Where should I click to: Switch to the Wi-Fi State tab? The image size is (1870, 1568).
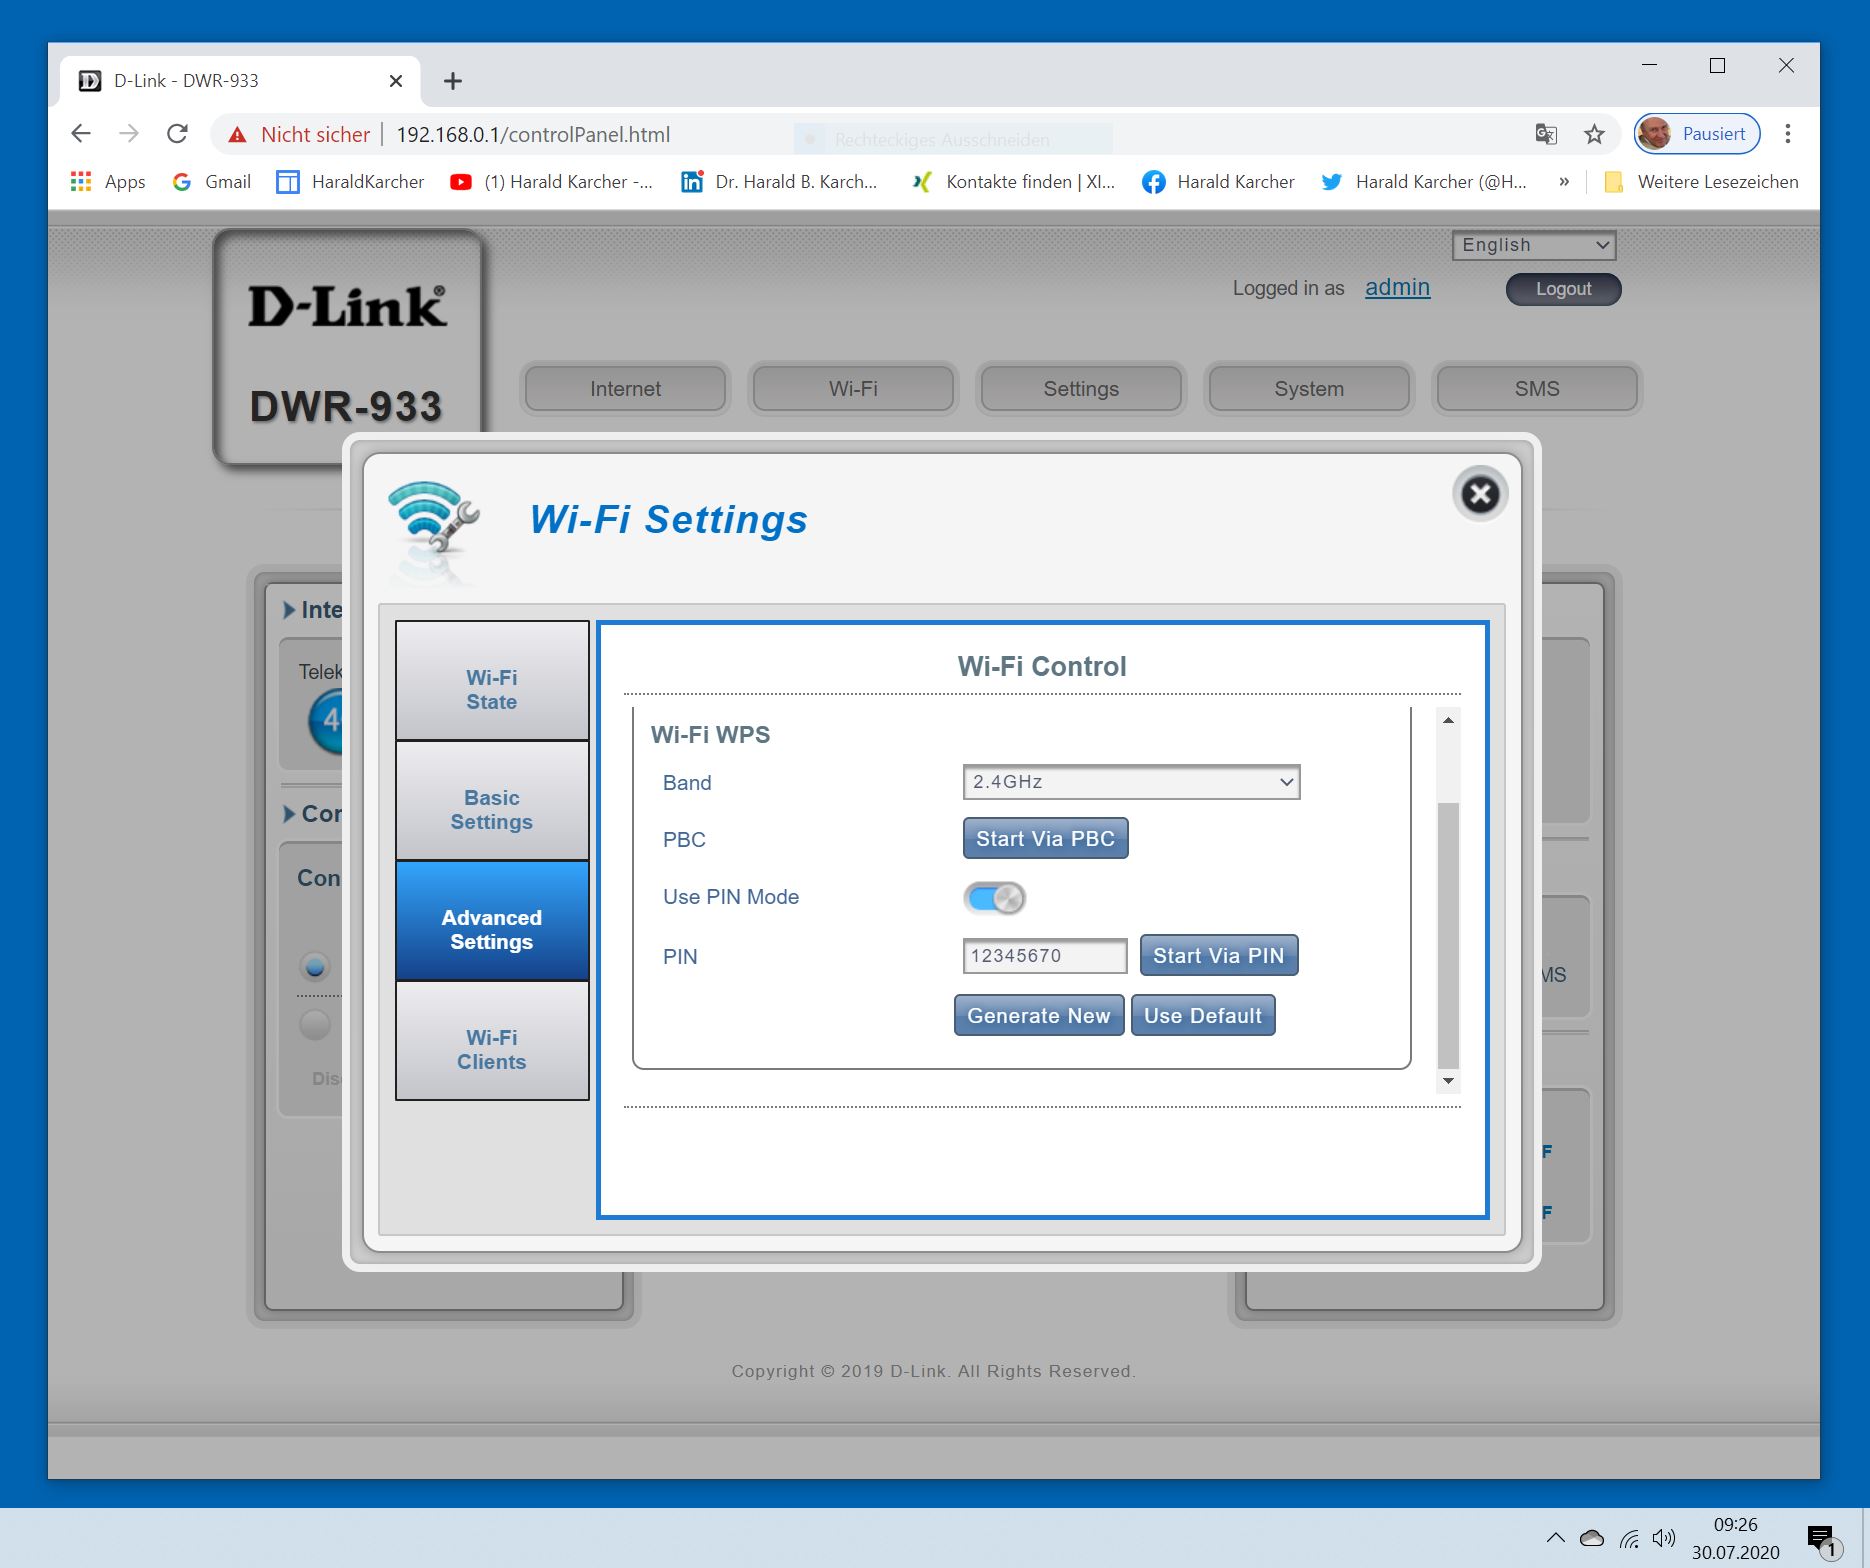click(492, 681)
